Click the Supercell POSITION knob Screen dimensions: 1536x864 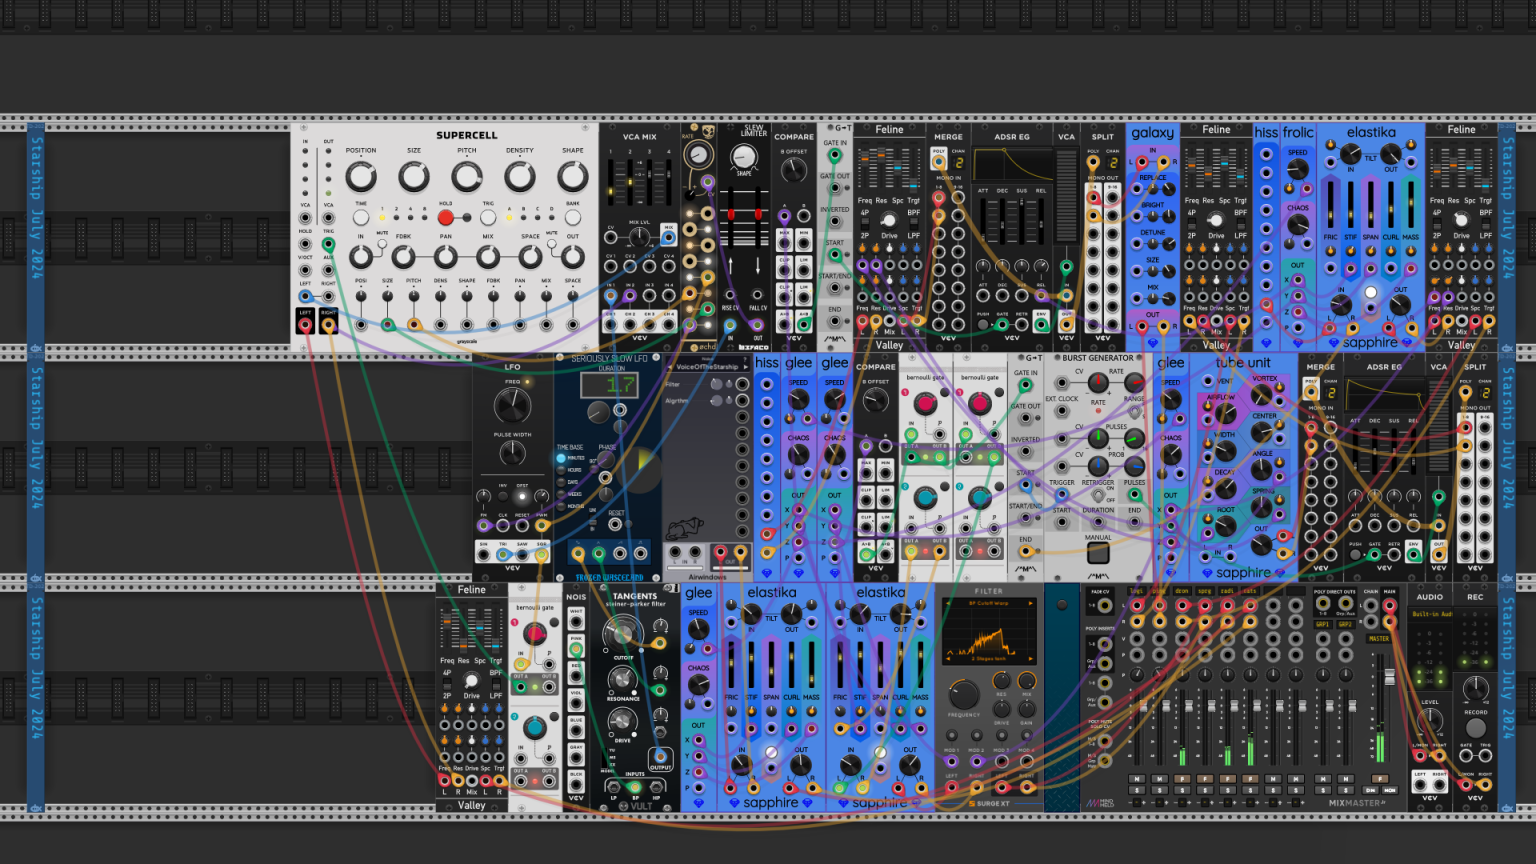[361, 177]
